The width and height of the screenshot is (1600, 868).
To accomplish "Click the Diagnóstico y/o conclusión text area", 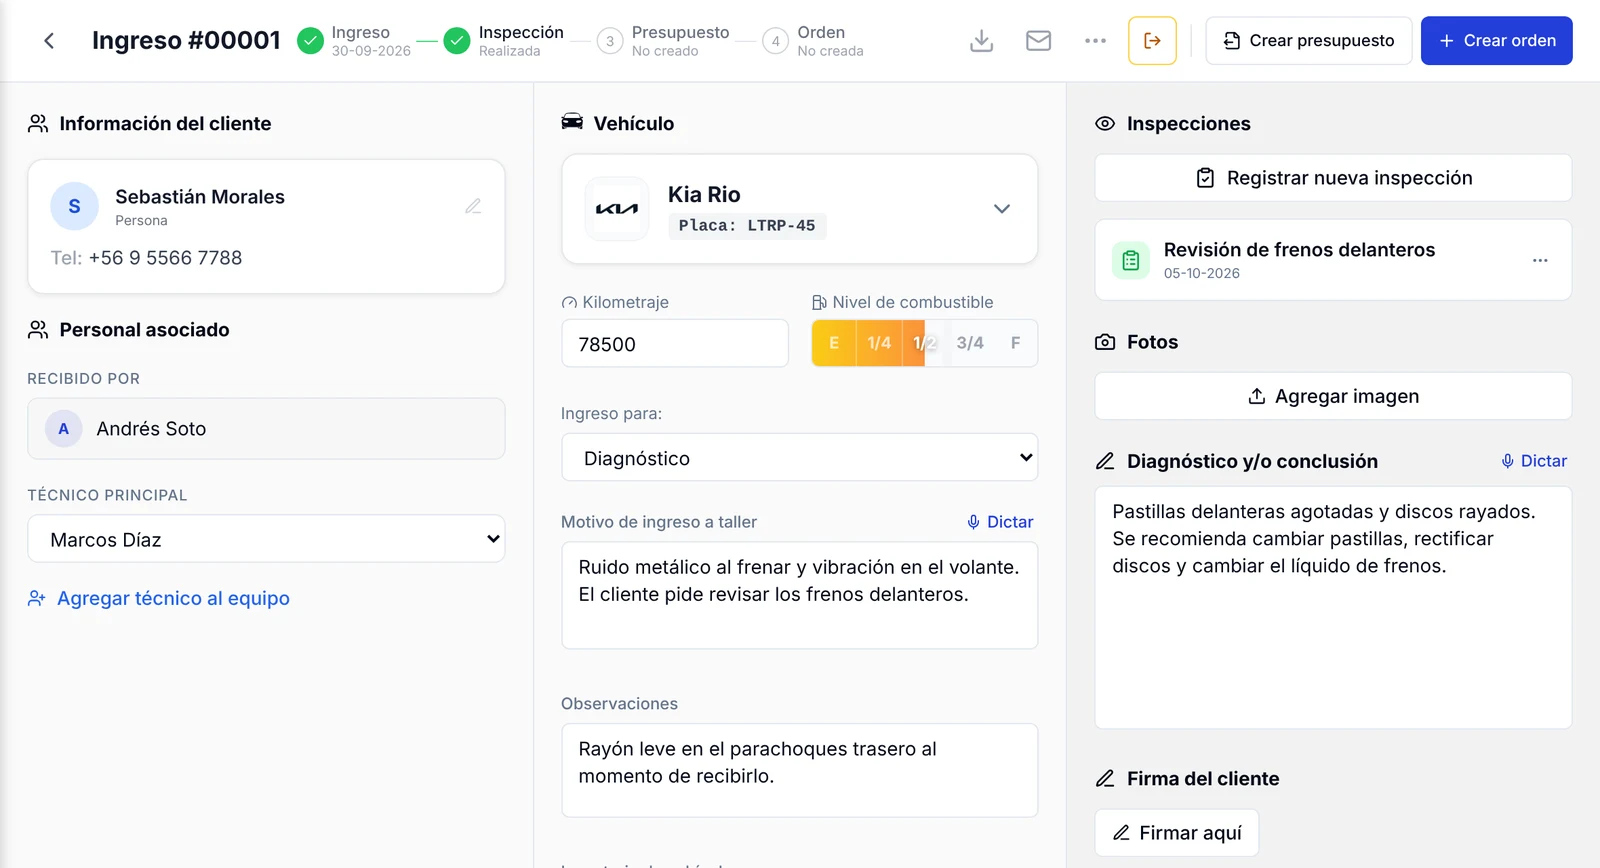I will [x=1333, y=608].
